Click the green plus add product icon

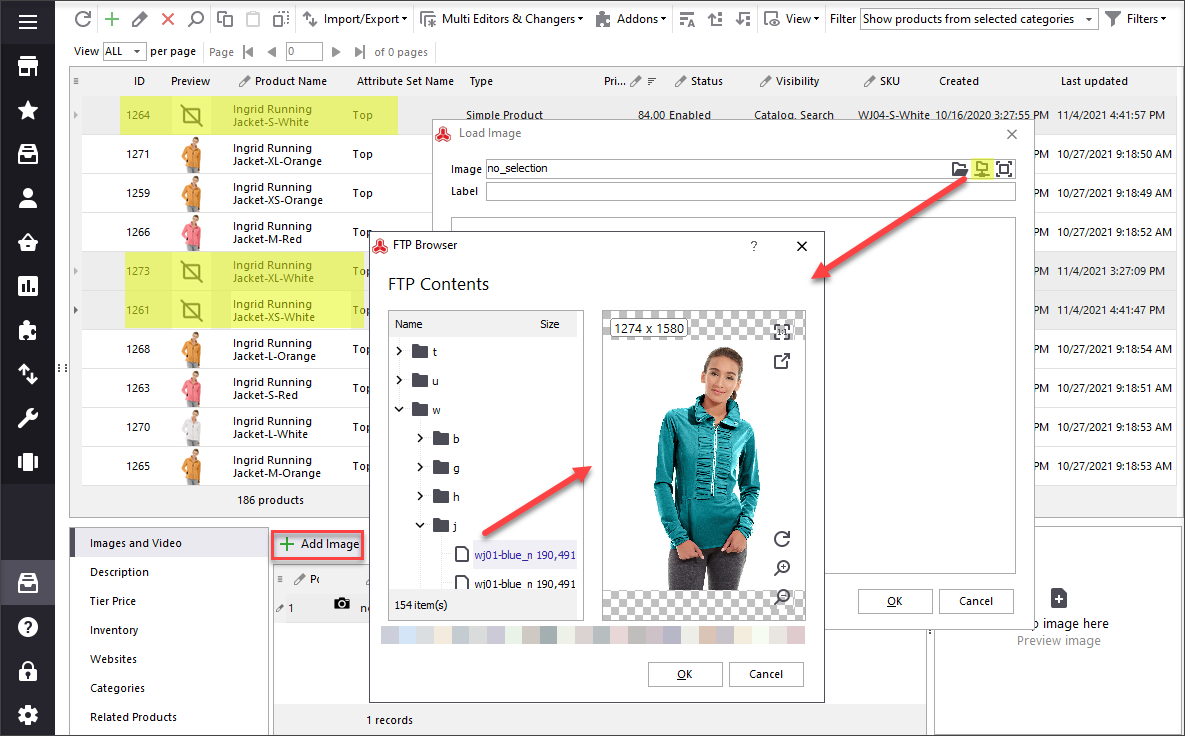pyautogui.click(x=112, y=19)
